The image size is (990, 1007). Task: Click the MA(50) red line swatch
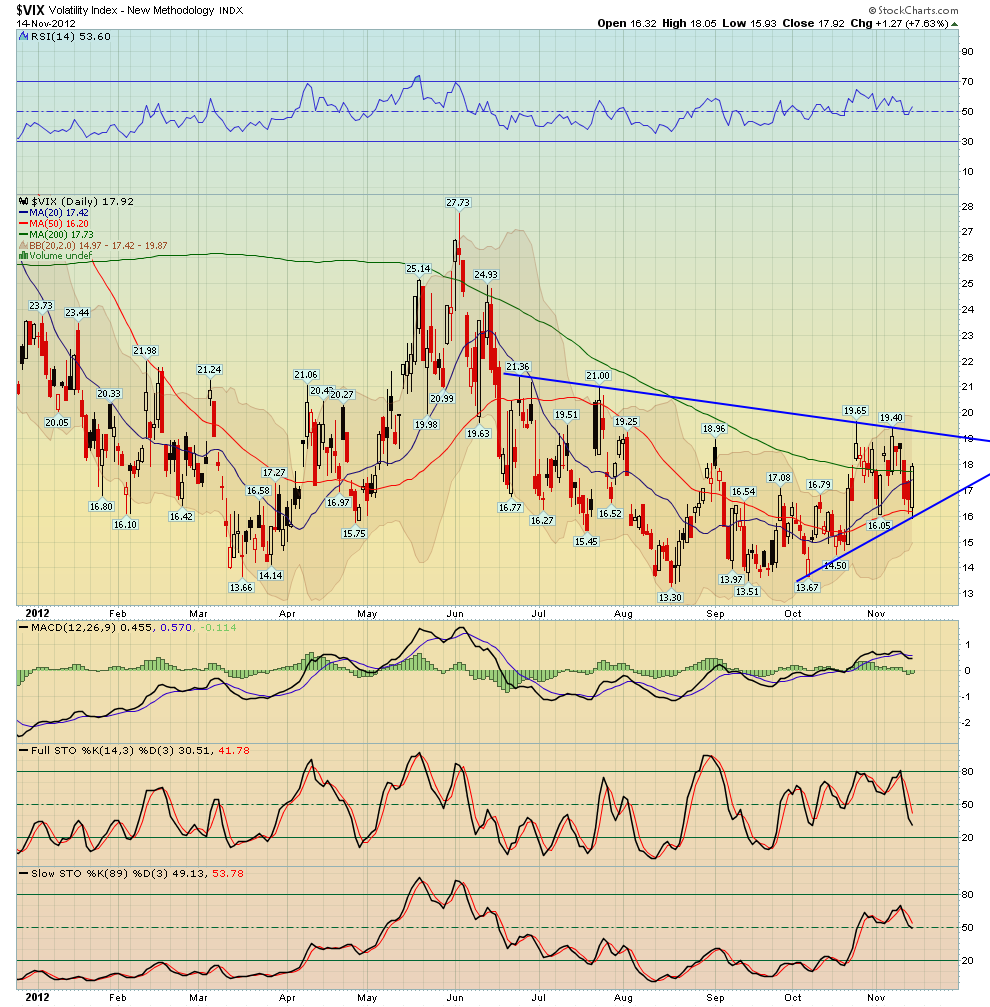tap(23, 223)
